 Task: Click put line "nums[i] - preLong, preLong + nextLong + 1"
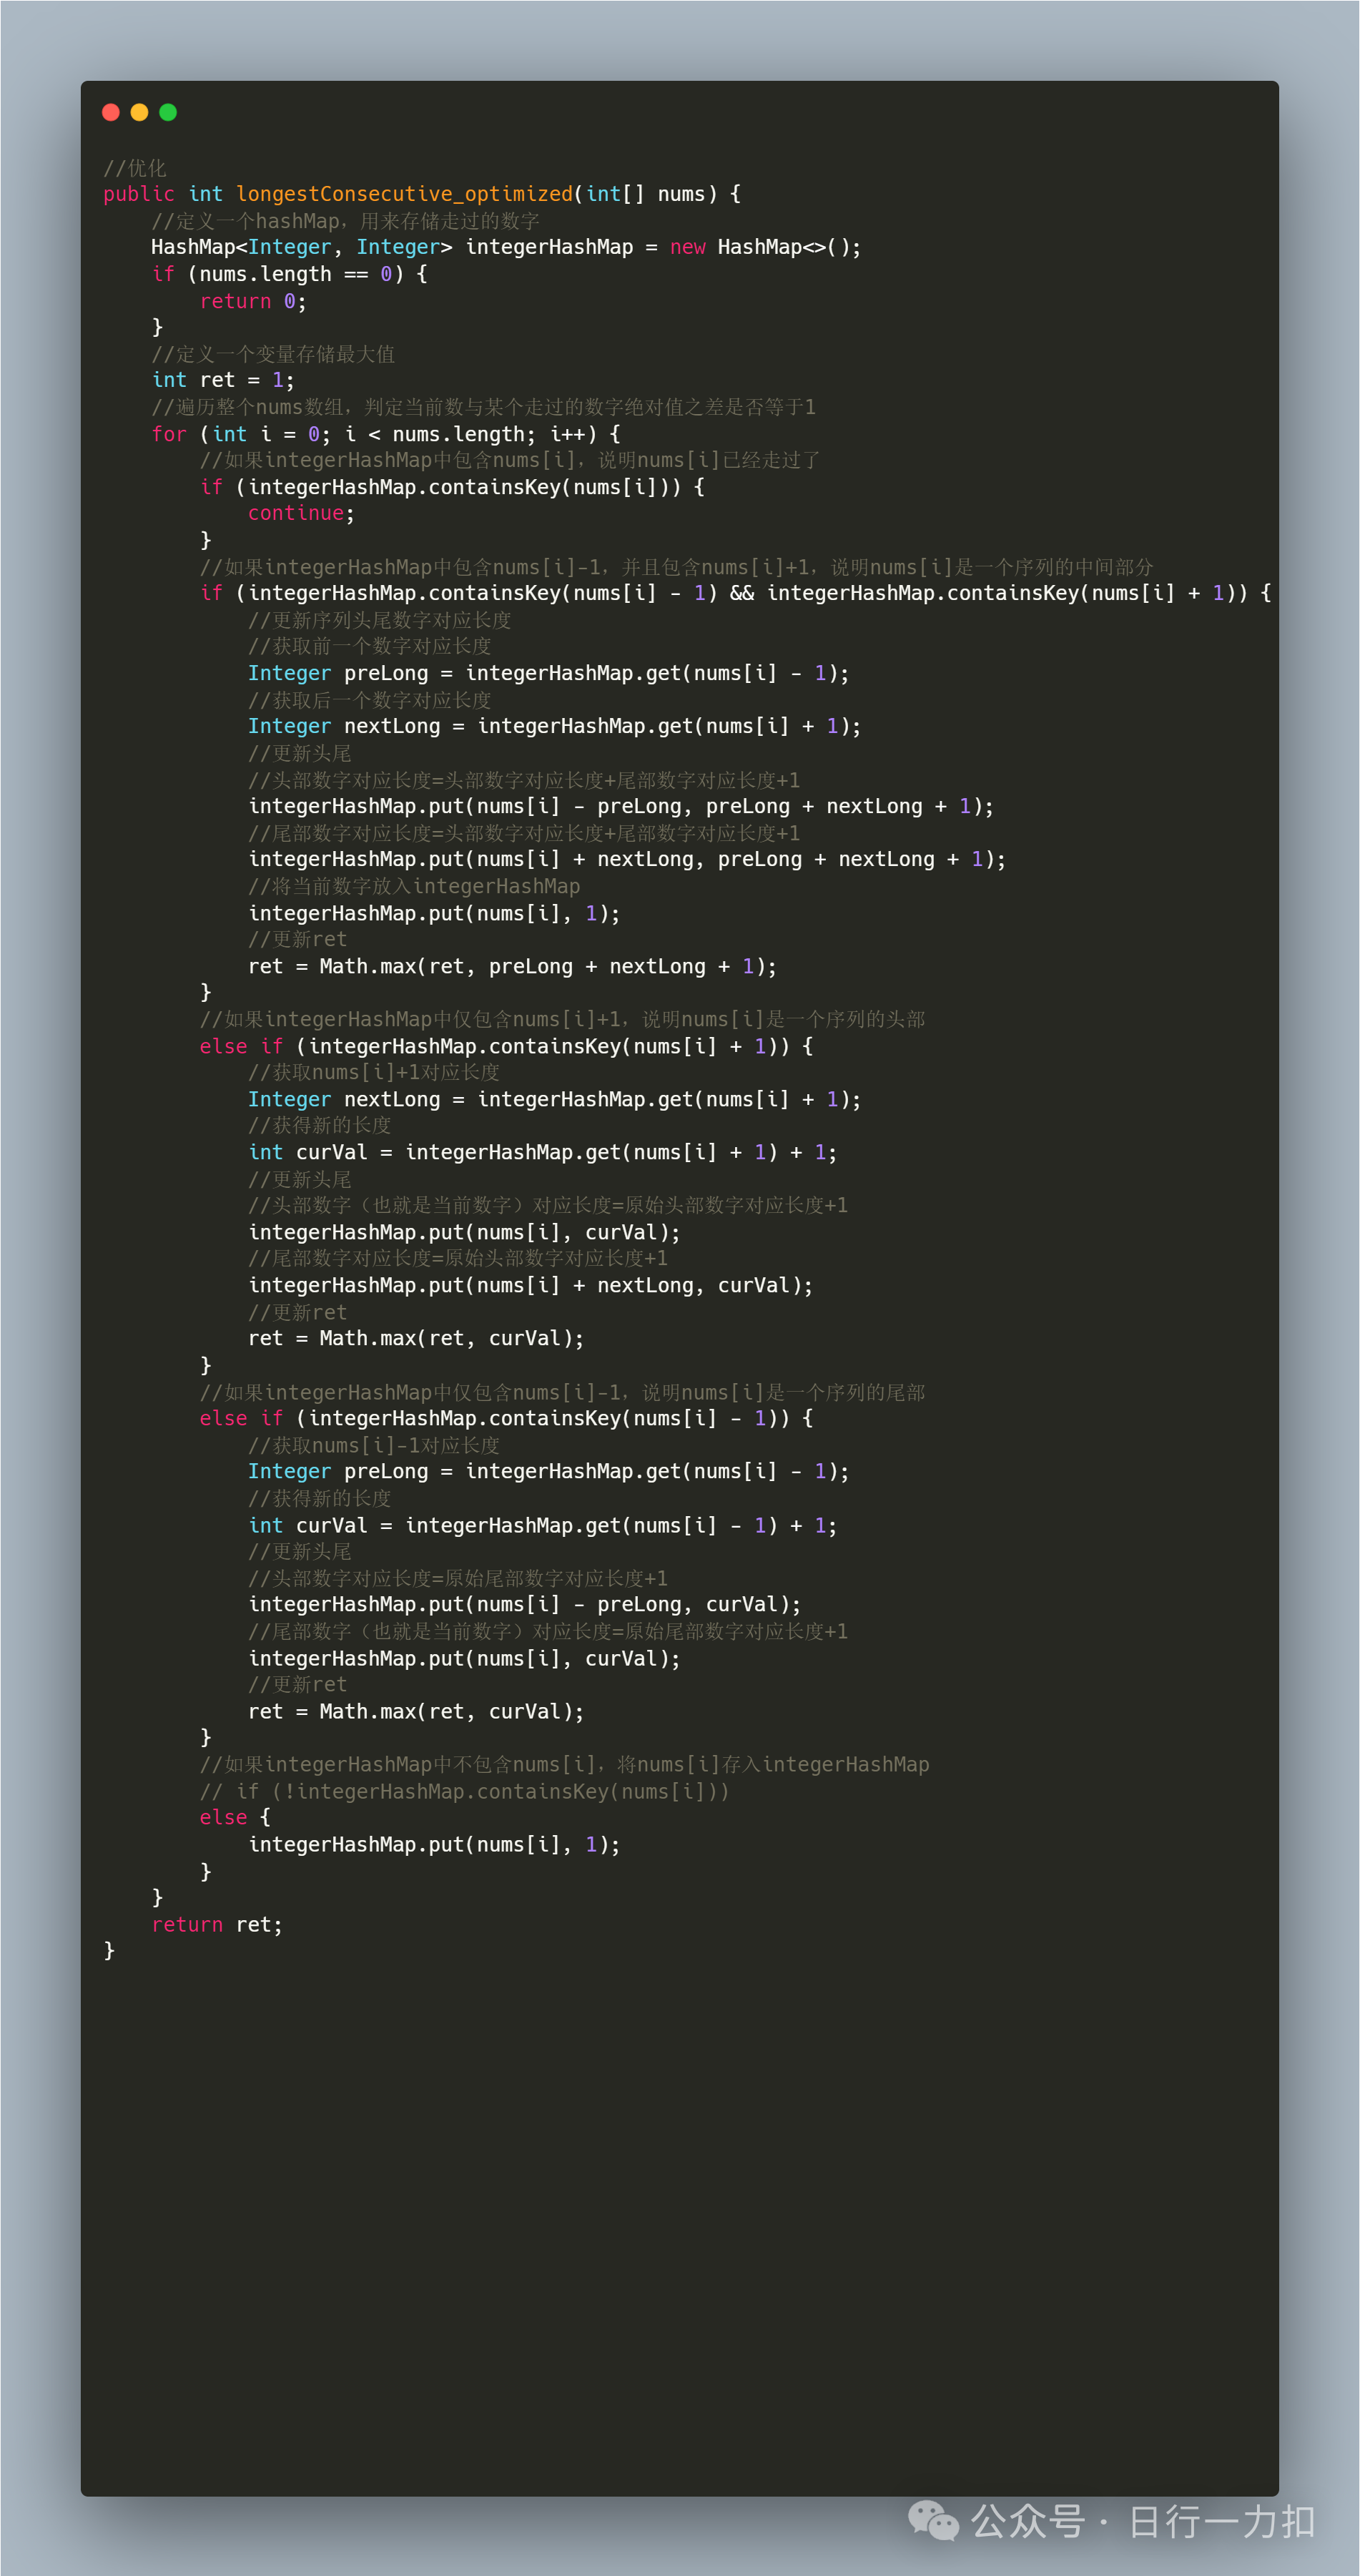pyautogui.click(x=621, y=806)
